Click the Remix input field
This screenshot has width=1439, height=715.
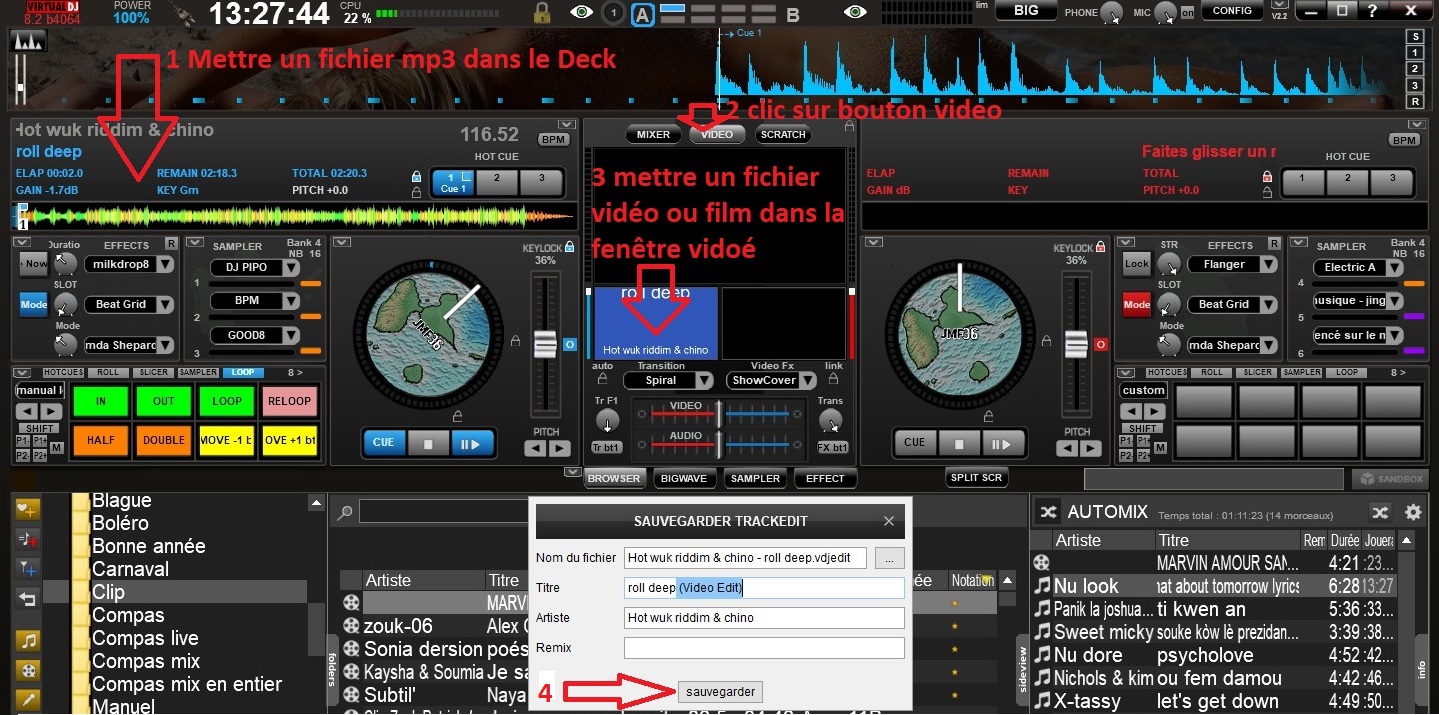tap(764, 648)
